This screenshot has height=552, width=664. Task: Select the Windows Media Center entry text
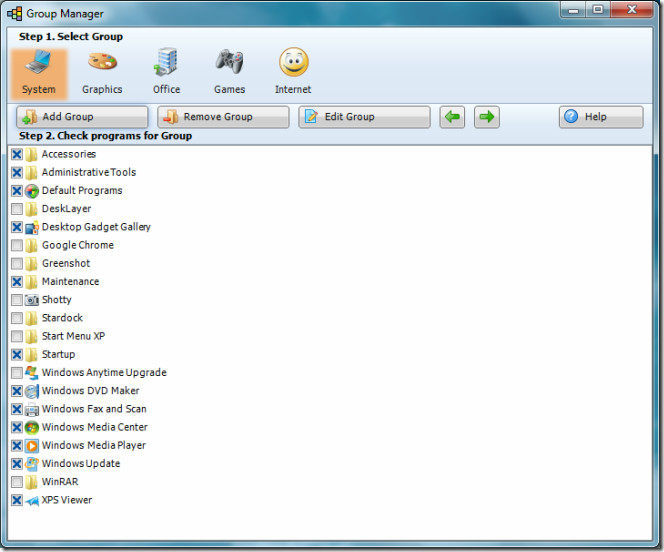(x=95, y=427)
